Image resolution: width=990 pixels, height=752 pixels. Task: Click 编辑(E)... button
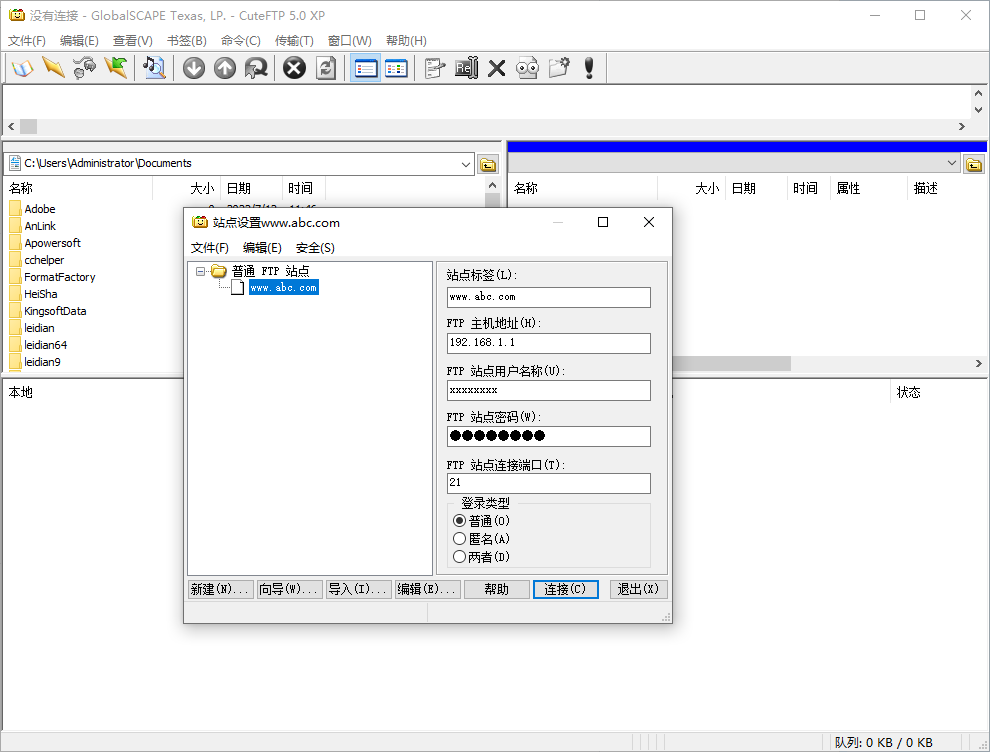click(x=428, y=589)
